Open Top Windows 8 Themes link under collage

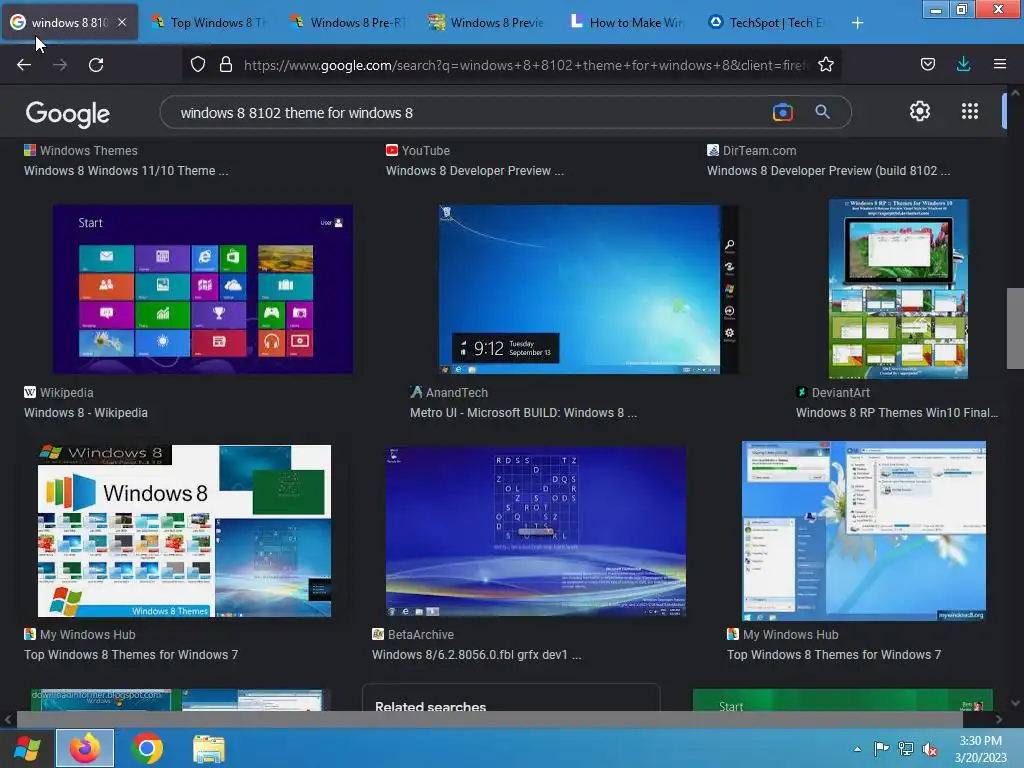[131, 654]
